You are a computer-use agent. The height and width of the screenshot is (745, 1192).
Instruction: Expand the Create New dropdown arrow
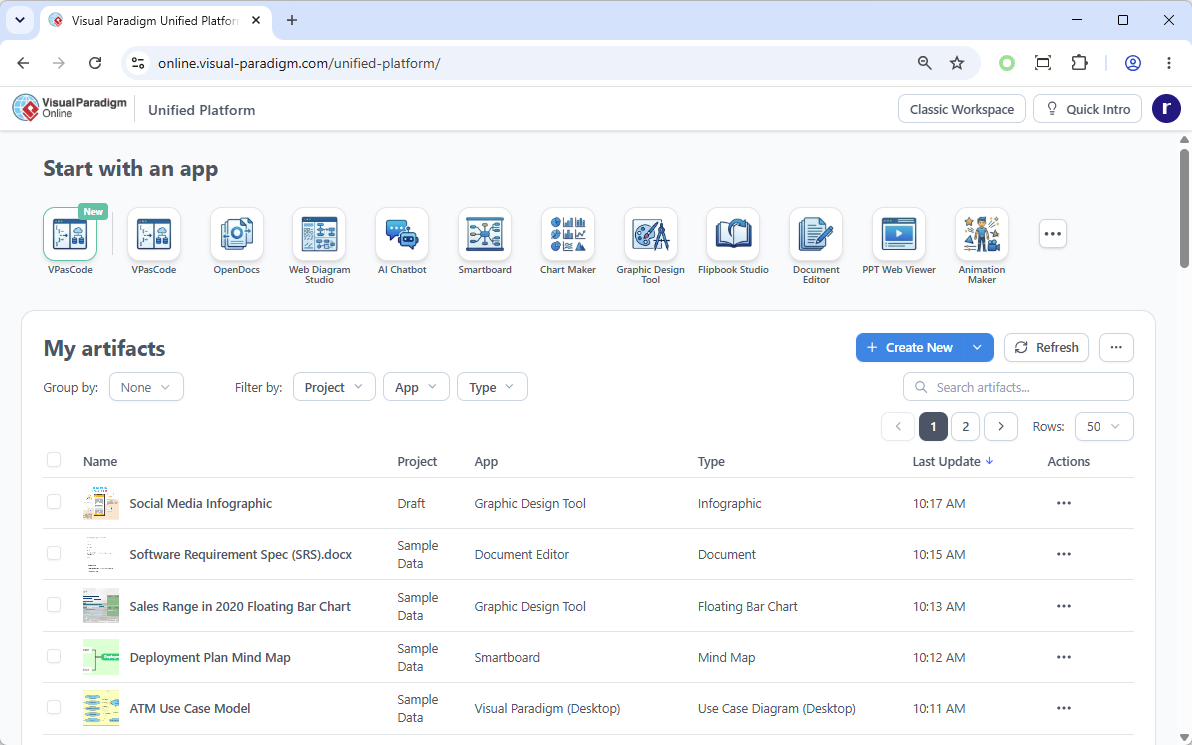978,347
